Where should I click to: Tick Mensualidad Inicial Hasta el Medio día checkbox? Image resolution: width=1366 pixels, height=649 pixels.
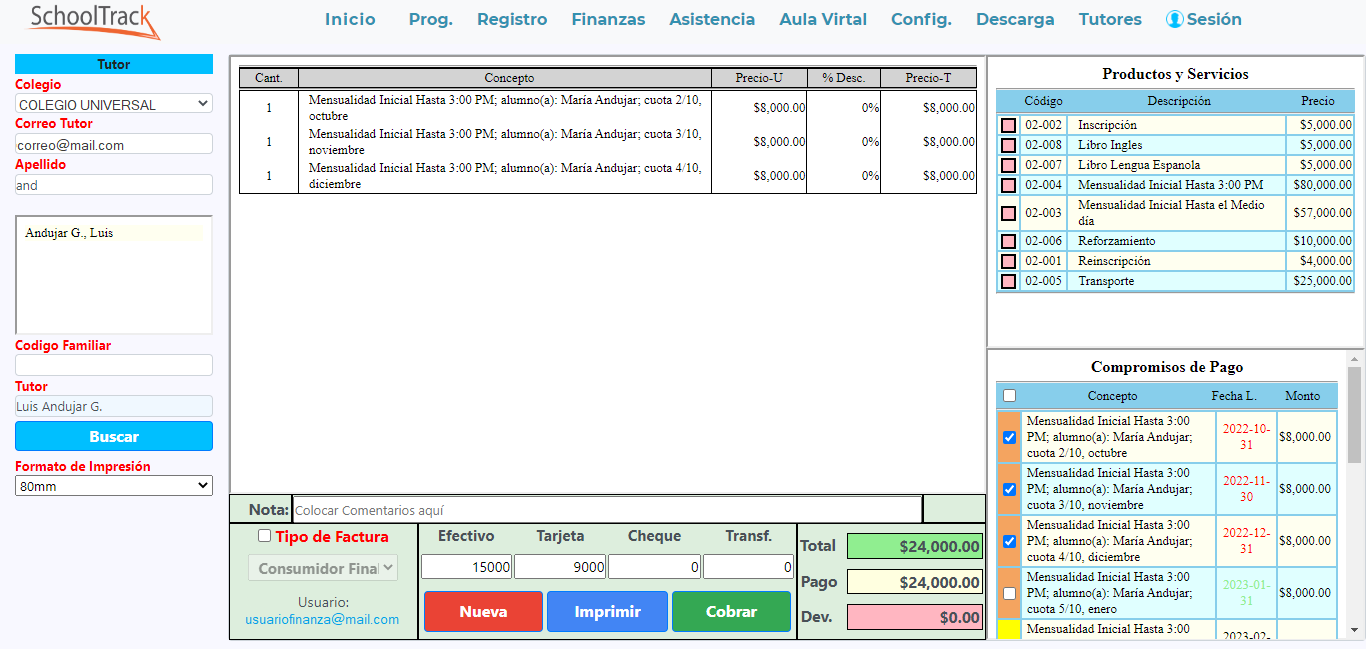click(x=1008, y=213)
